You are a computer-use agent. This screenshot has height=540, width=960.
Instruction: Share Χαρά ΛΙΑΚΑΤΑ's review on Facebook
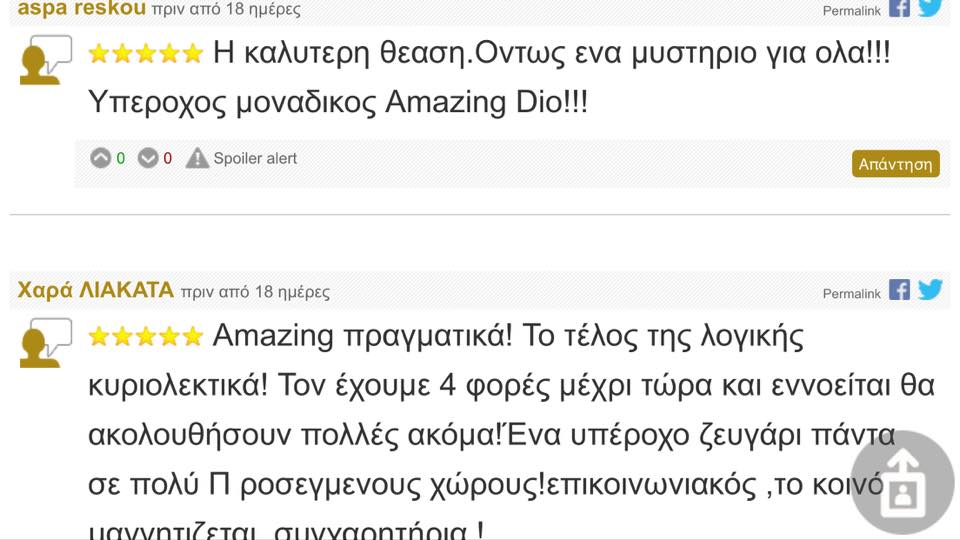pos(899,290)
